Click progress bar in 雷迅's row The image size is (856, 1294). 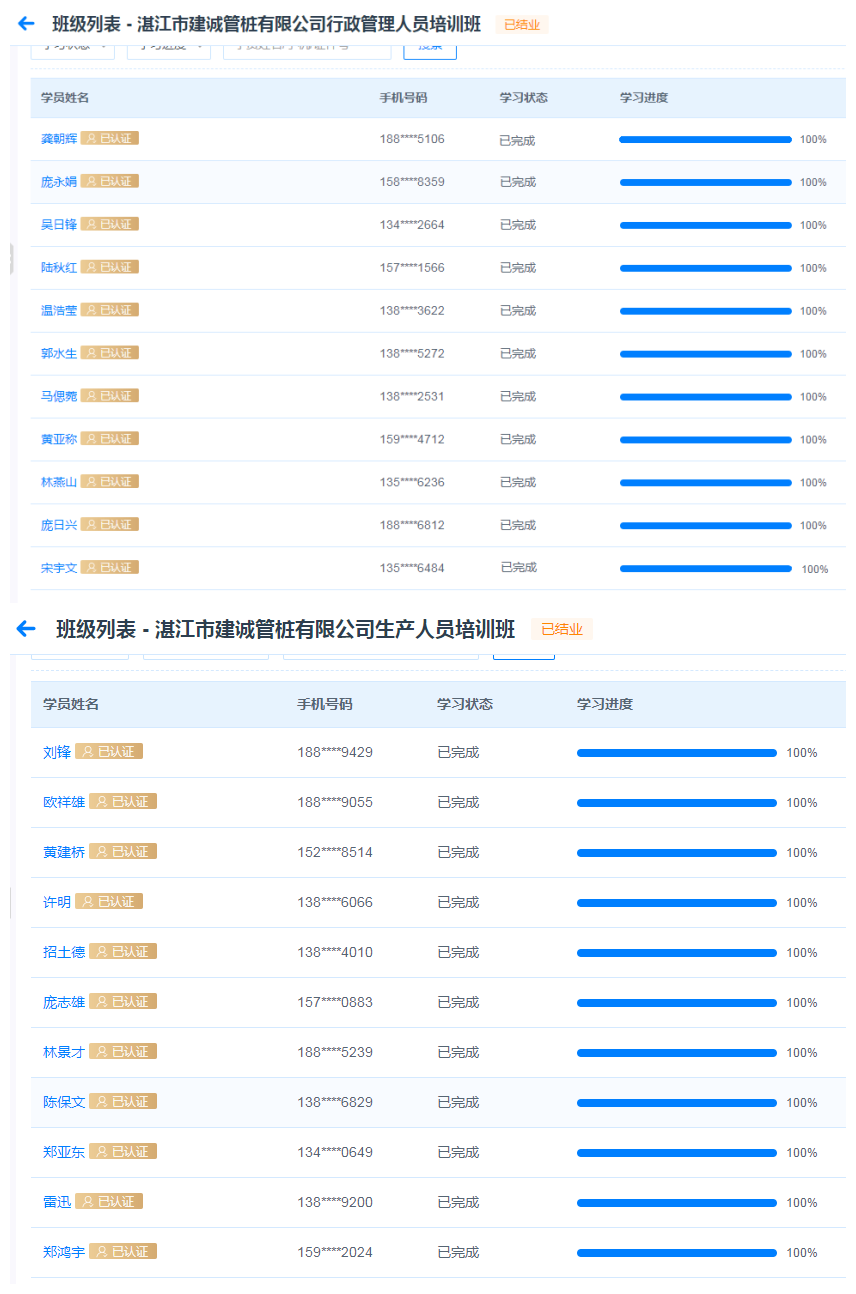click(x=676, y=1203)
